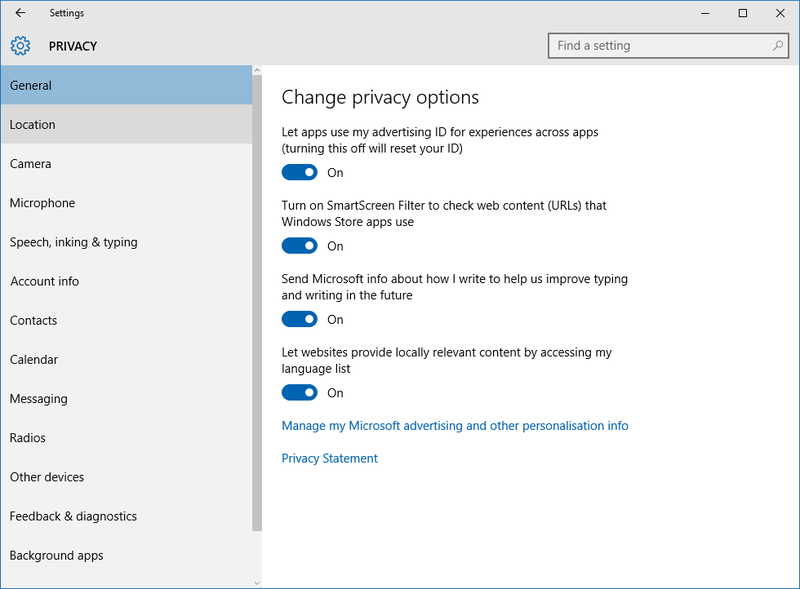Open Camera privacy settings
The height and width of the screenshot is (589, 800).
click(127, 164)
